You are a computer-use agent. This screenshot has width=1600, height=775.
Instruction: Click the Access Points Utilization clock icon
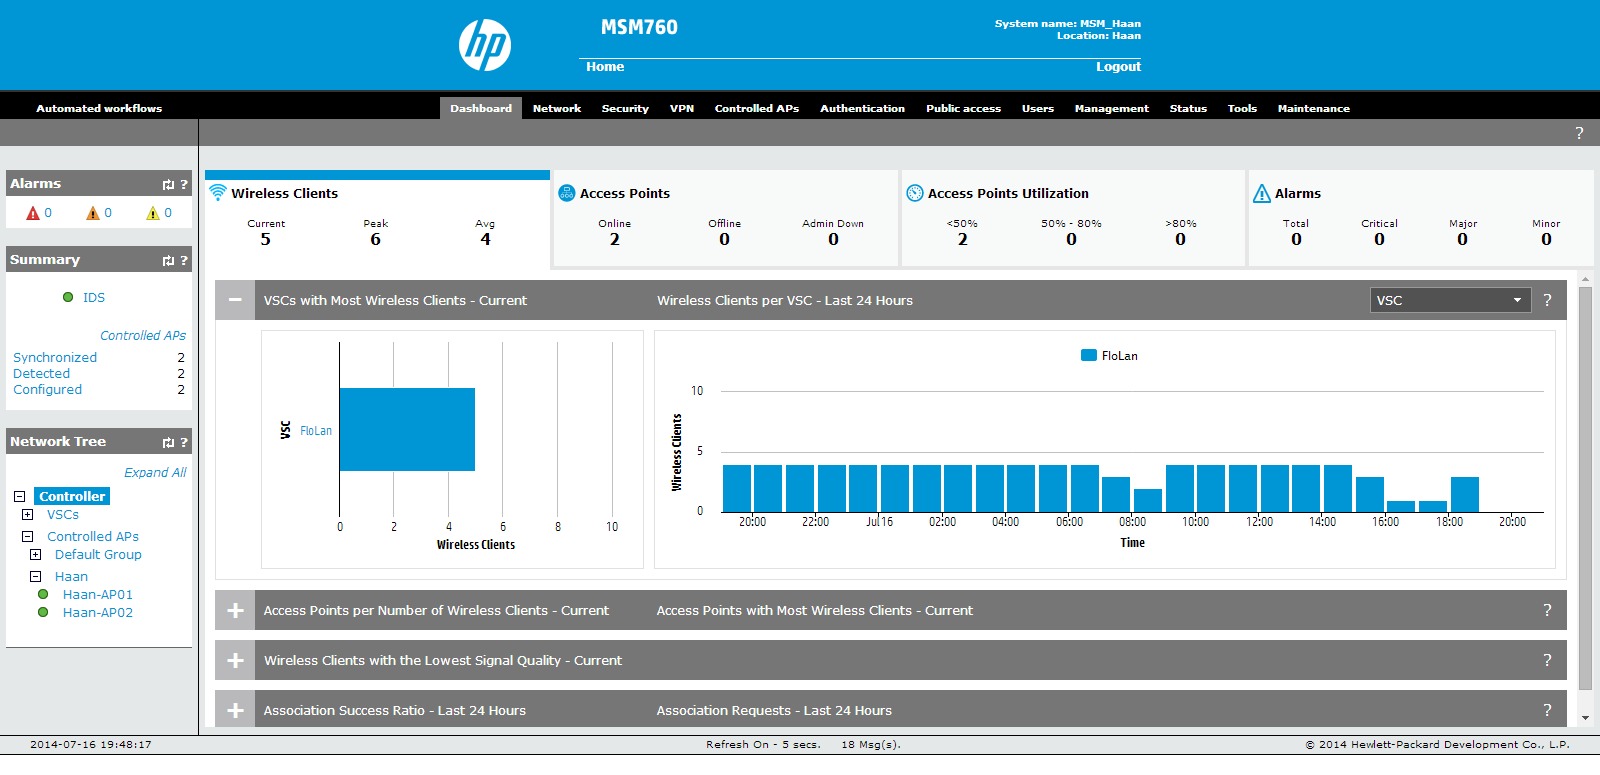point(914,193)
